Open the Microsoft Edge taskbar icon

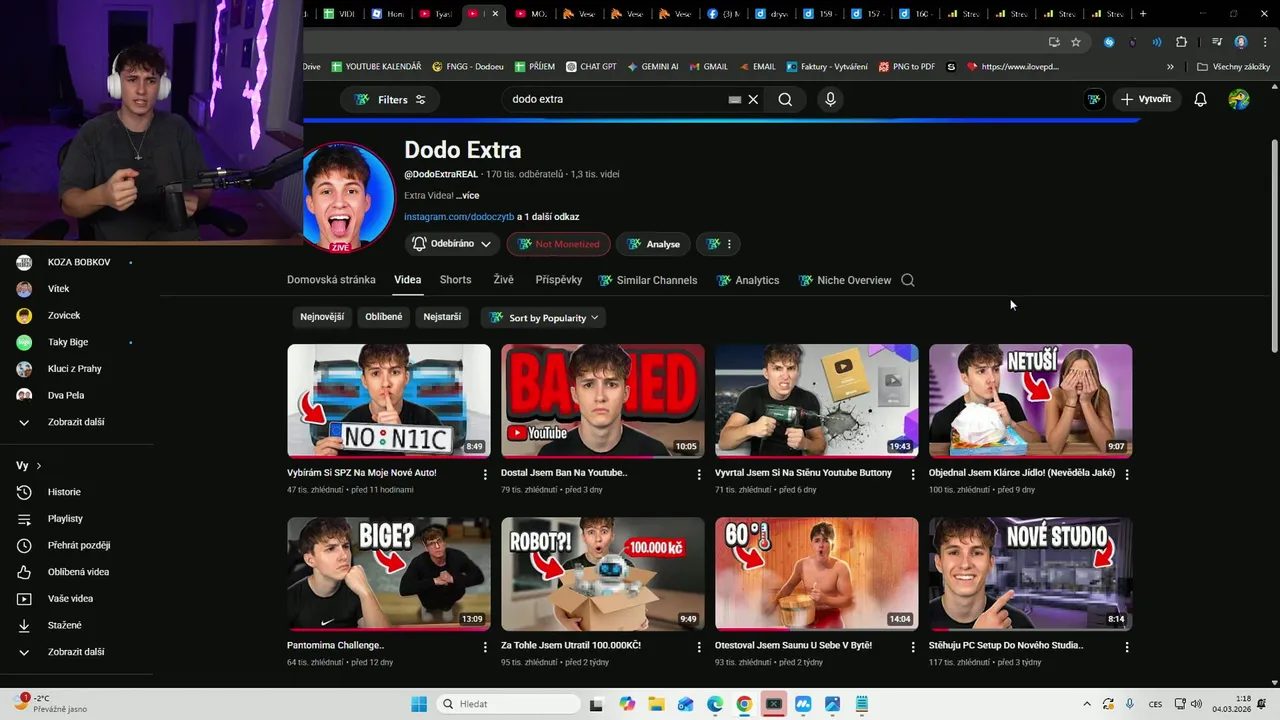point(715,704)
